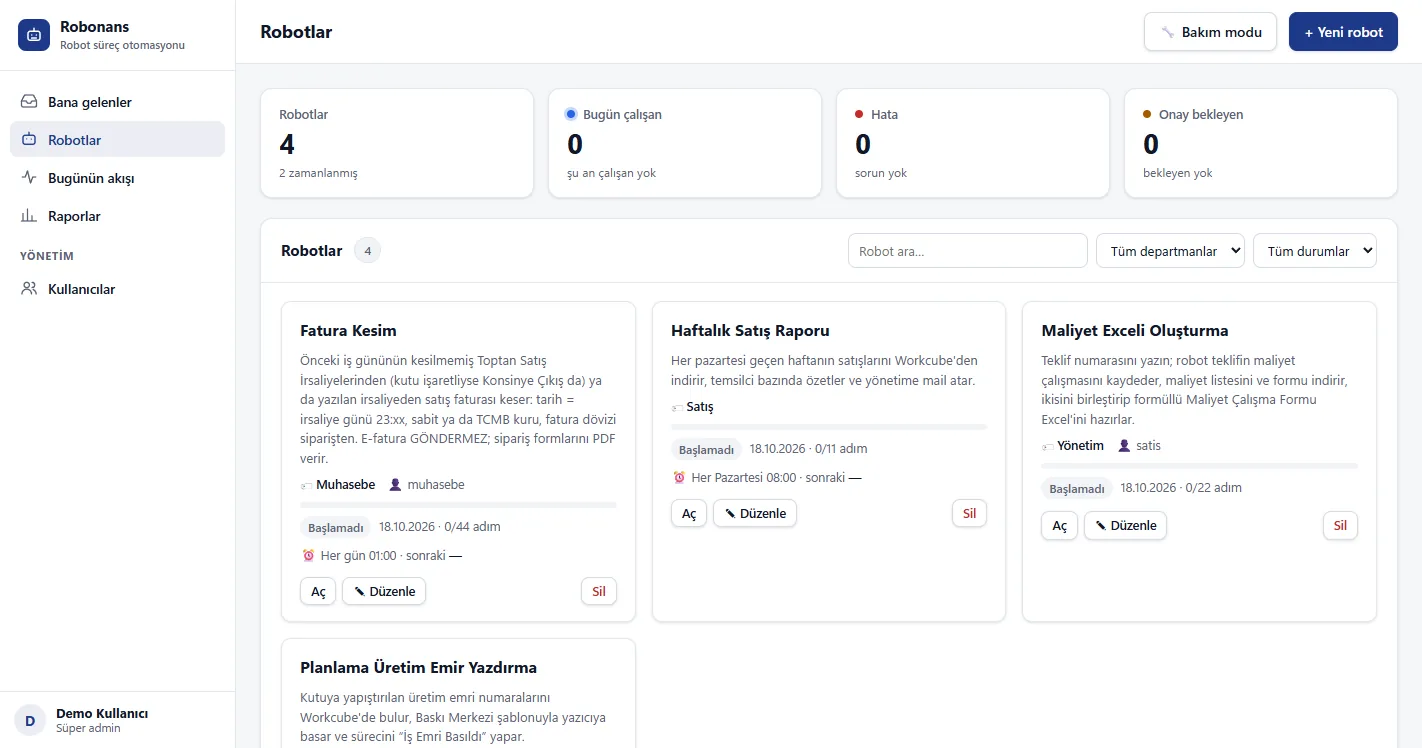The width and height of the screenshot is (1422, 748).
Task: Click Aç on Maliyet Exceli Oluşturma
Action: coord(1059,525)
